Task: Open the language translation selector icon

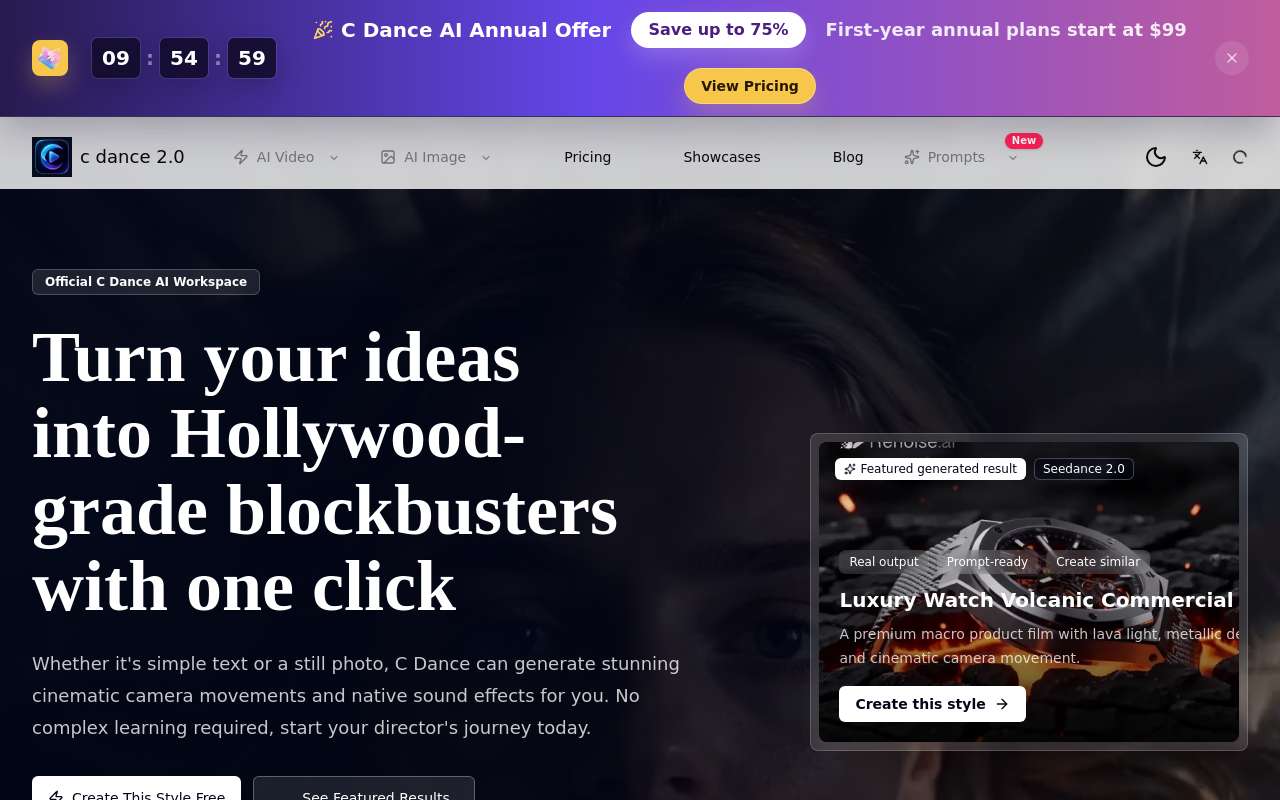Action: coord(1200,157)
